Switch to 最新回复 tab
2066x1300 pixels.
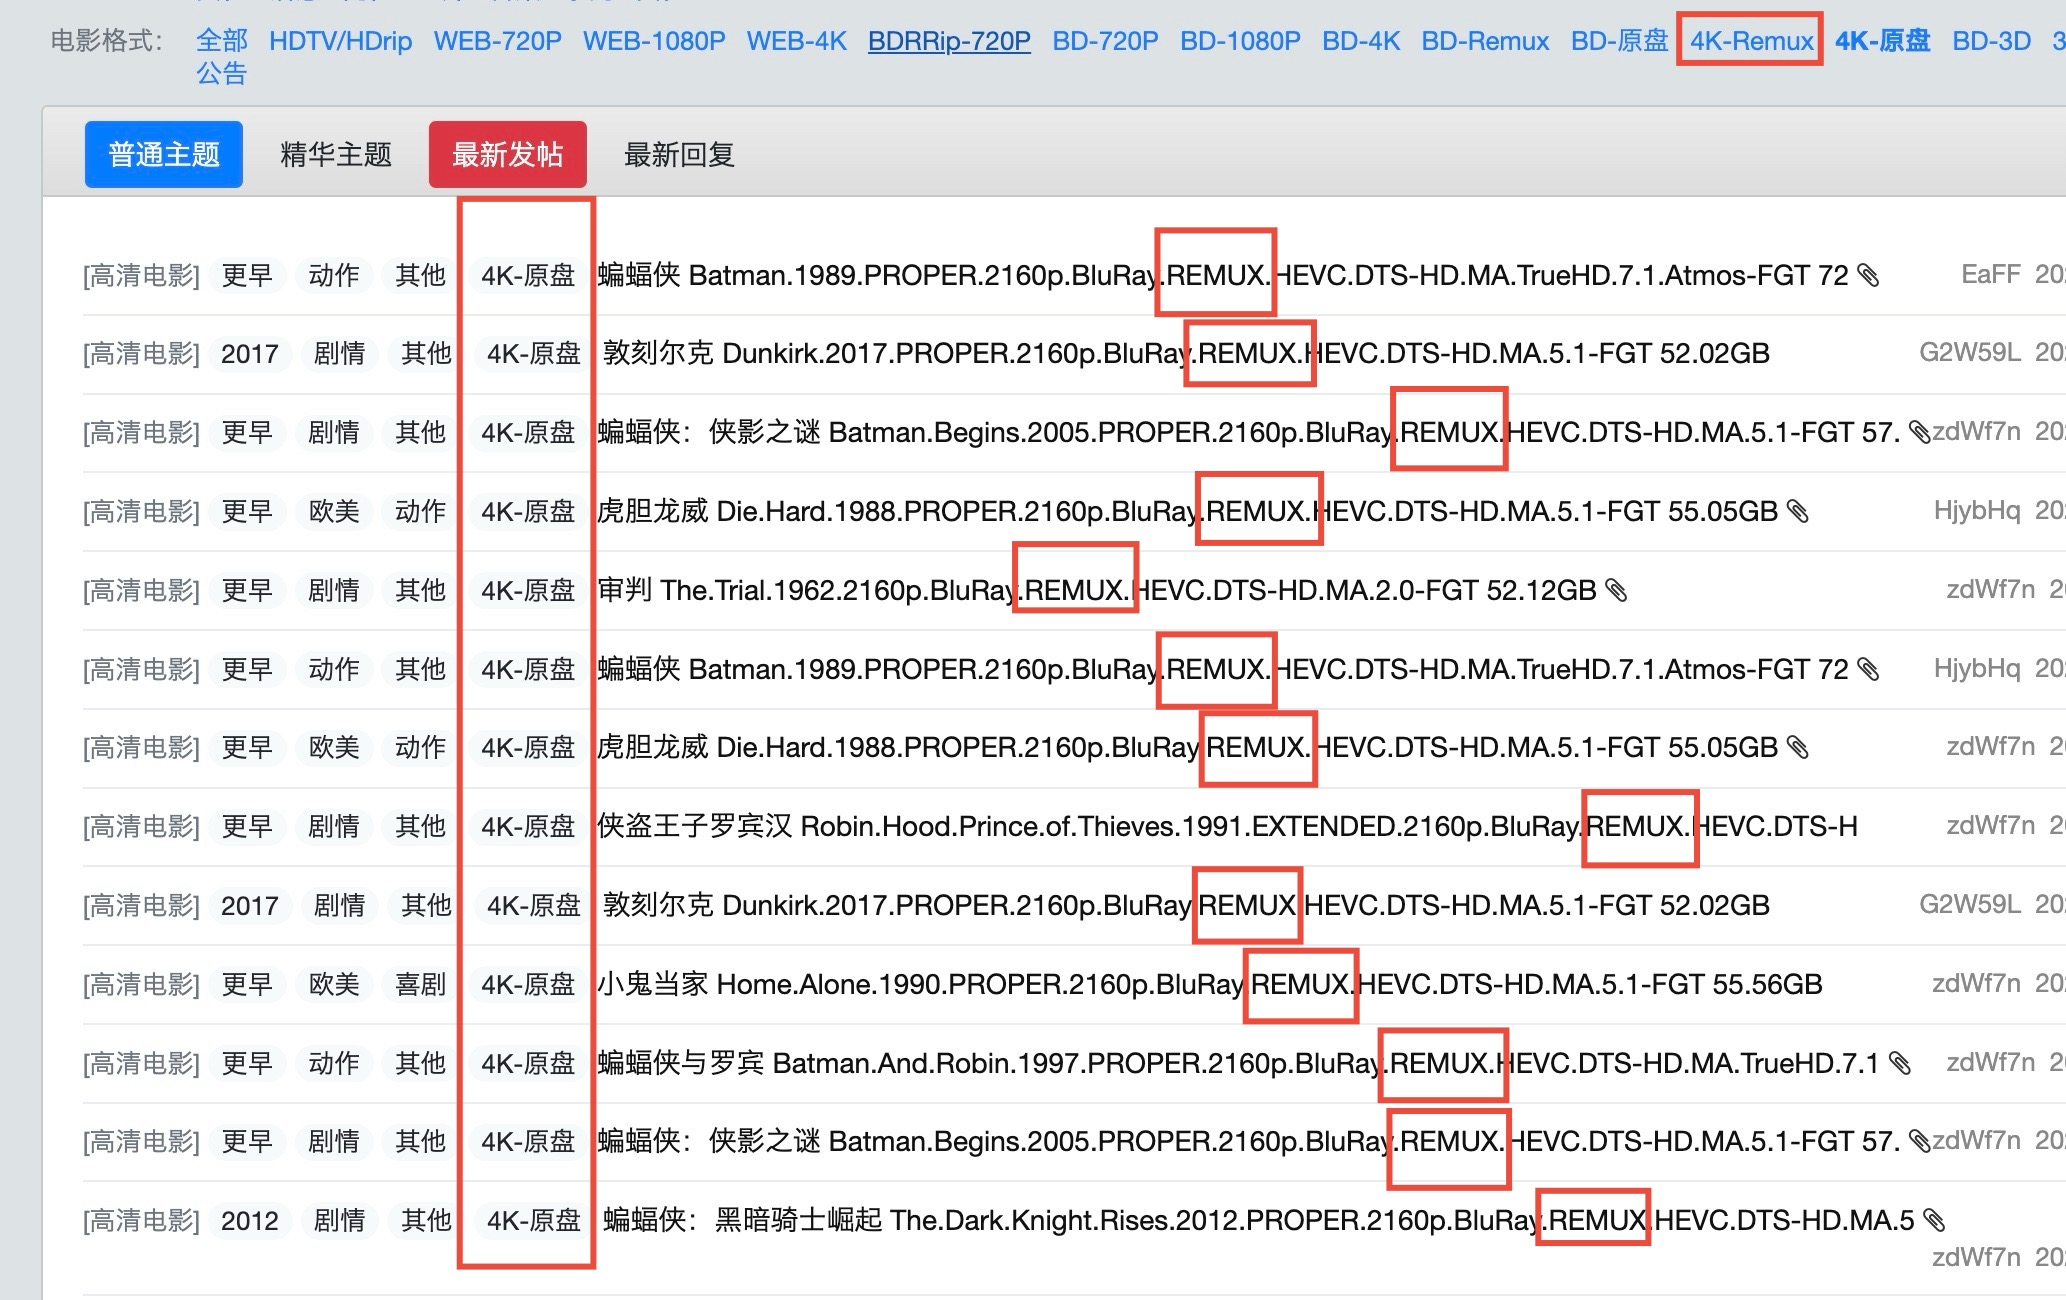point(680,154)
